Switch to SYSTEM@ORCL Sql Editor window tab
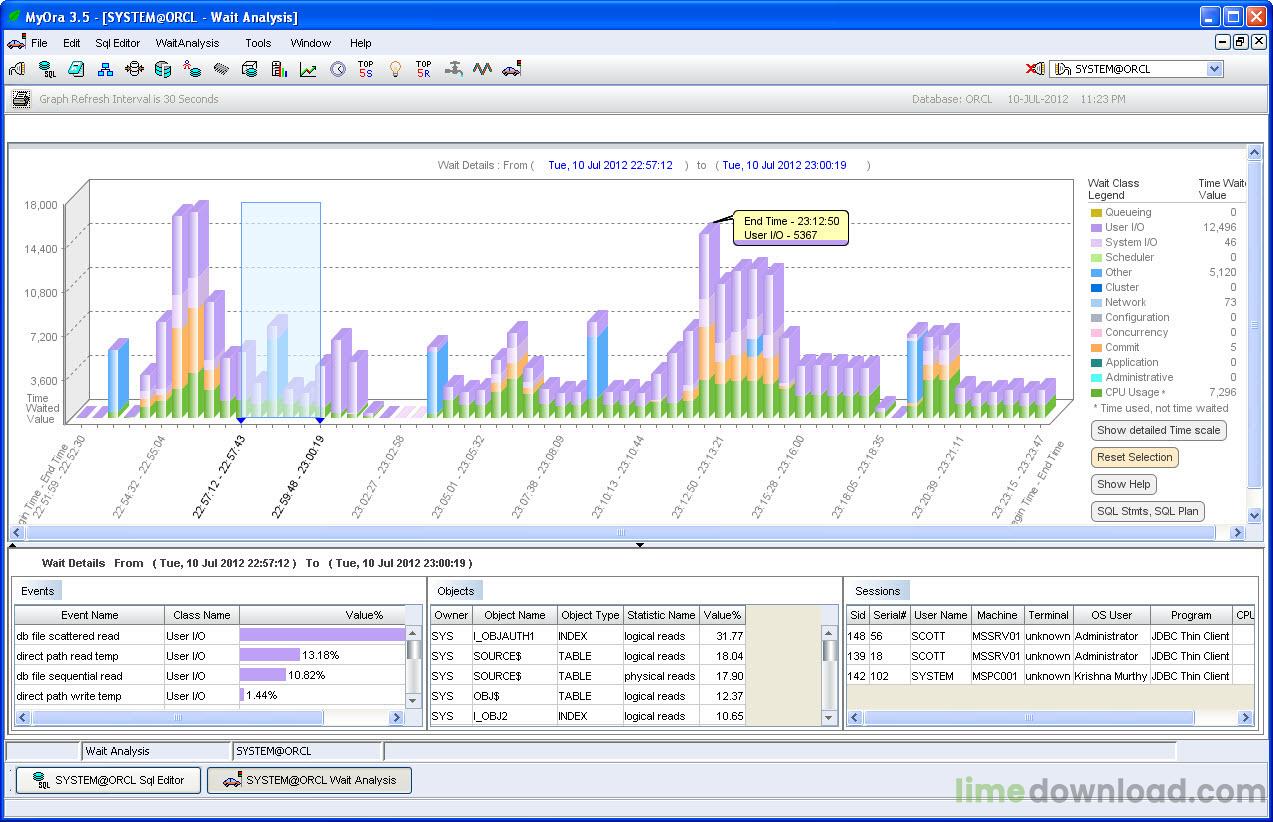 pyautogui.click(x=108, y=780)
